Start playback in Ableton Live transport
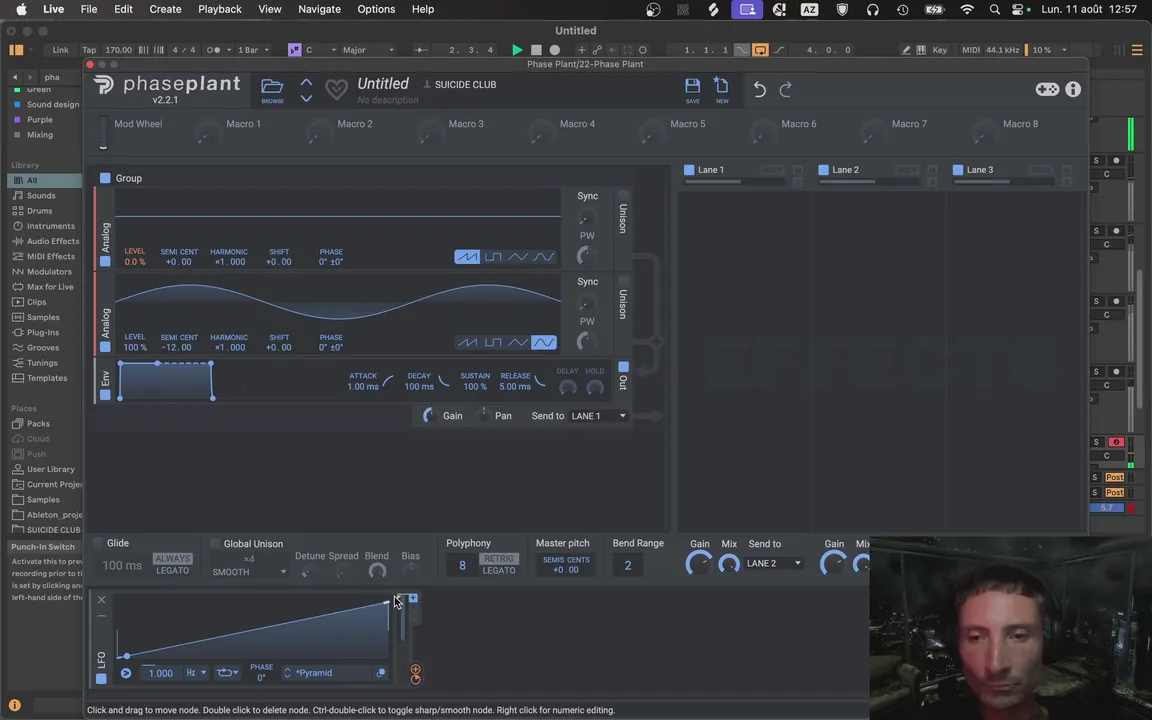The image size is (1152, 720). tap(517, 50)
